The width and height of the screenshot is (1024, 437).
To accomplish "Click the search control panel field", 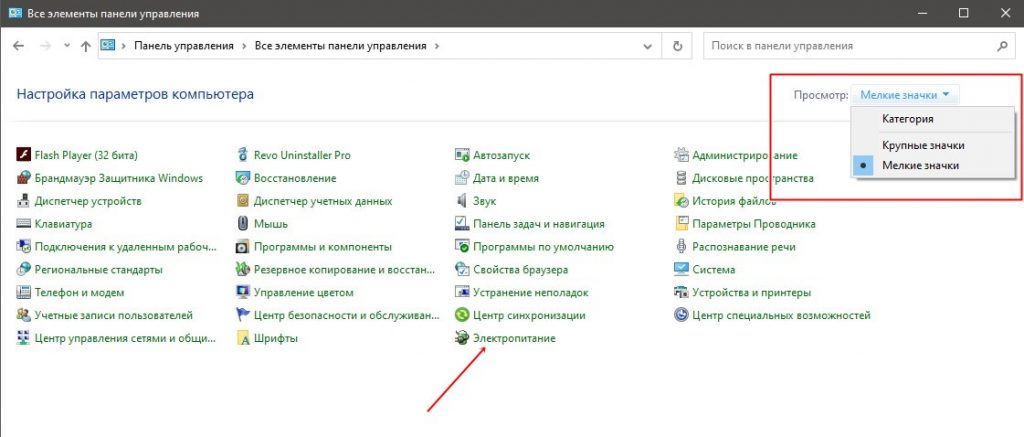I will pos(850,46).
